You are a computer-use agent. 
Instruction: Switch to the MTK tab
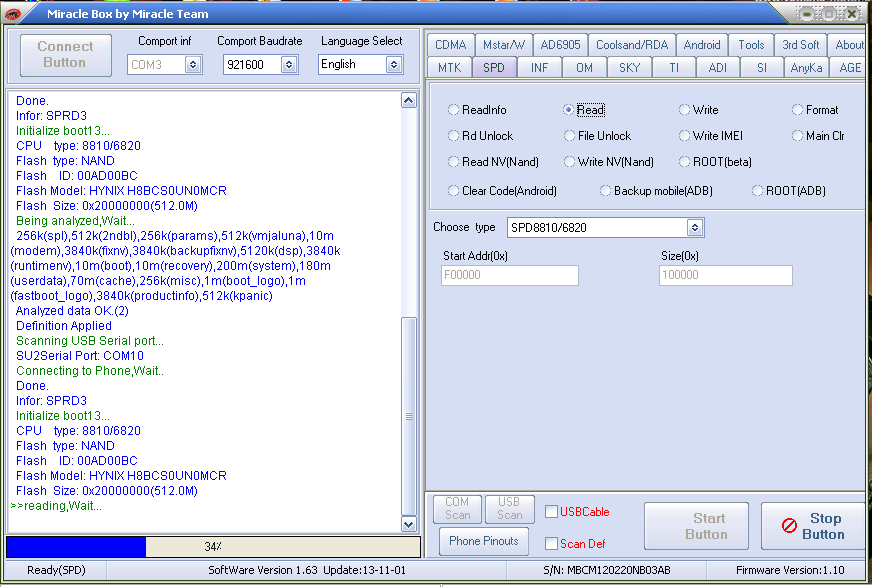click(x=449, y=68)
